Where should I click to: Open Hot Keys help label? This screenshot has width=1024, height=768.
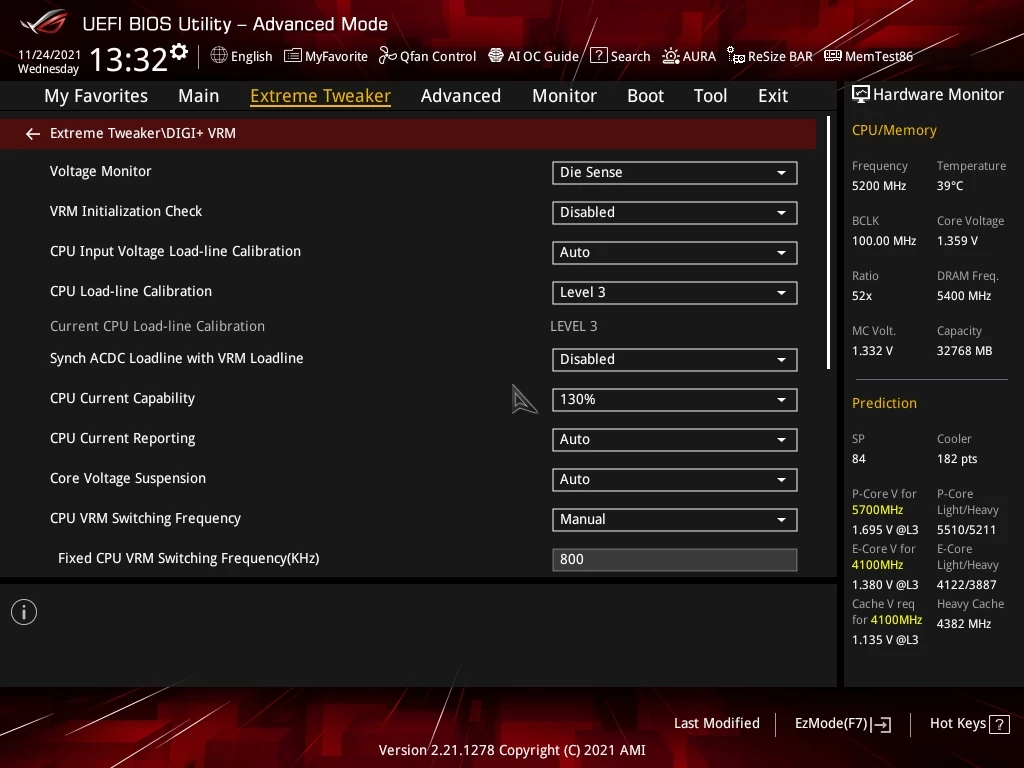click(x=957, y=723)
